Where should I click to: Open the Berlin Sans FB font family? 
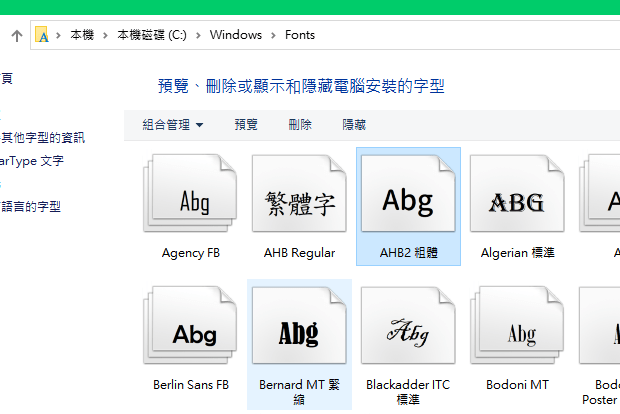(191, 333)
